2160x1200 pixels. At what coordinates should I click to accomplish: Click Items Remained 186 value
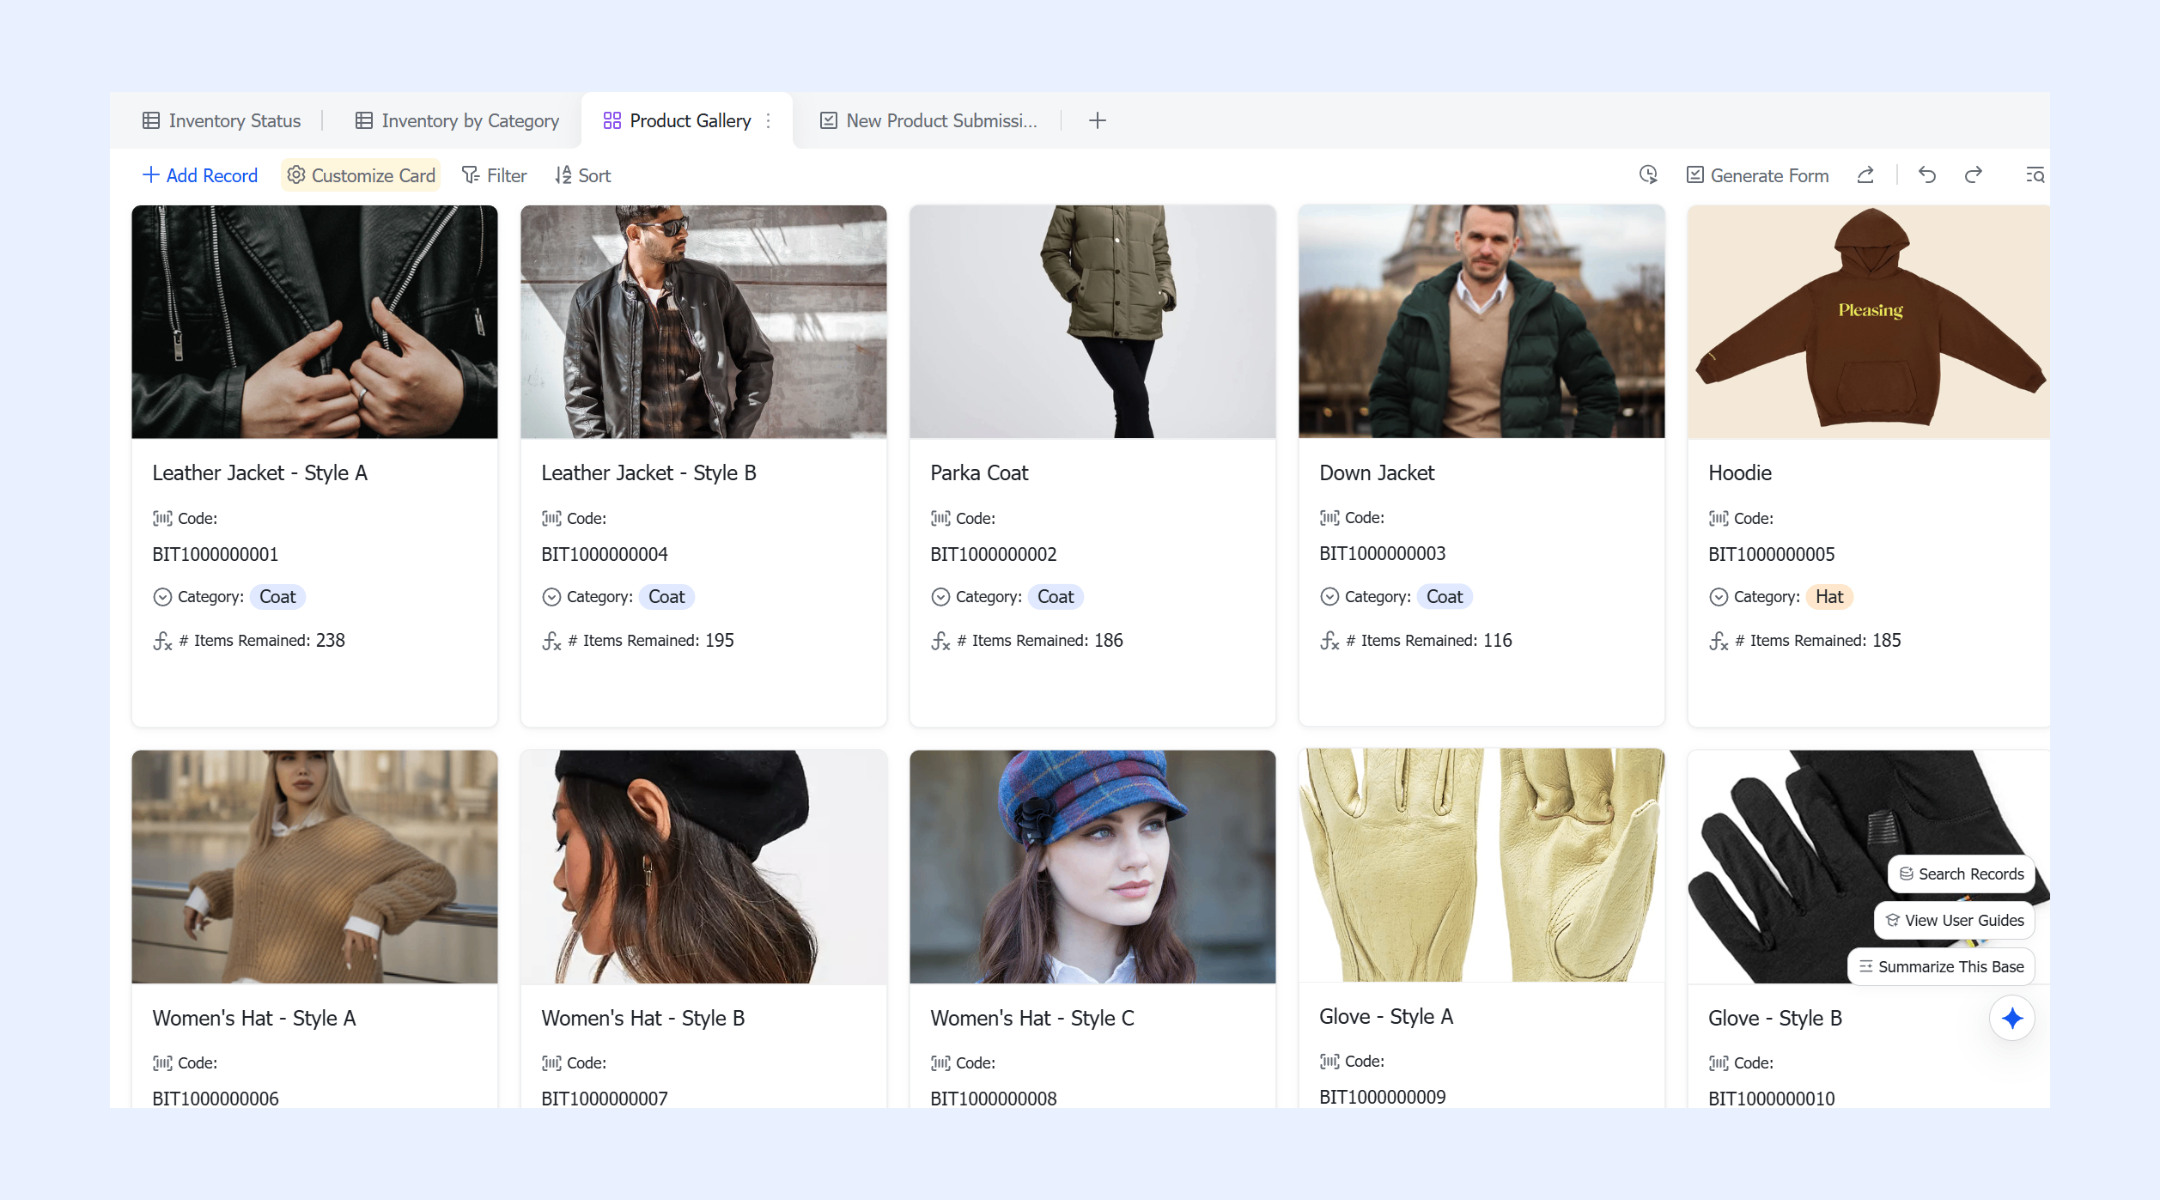tap(1109, 640)
